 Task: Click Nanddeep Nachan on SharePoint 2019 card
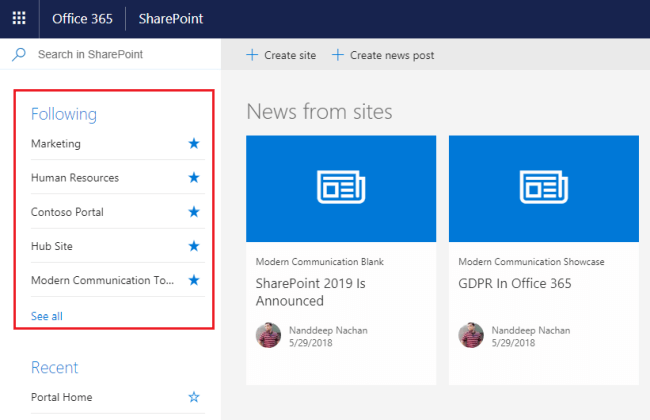[328, 330]
